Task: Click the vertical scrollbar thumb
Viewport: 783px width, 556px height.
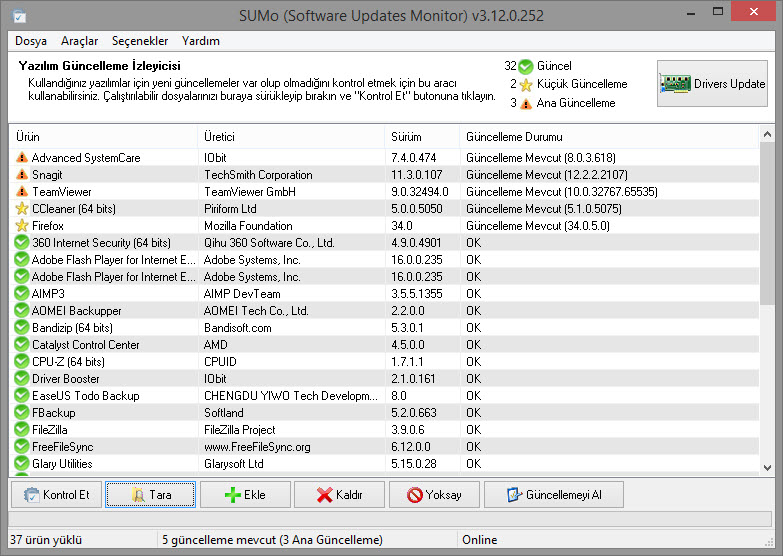Action: click(x=767, y=222)
